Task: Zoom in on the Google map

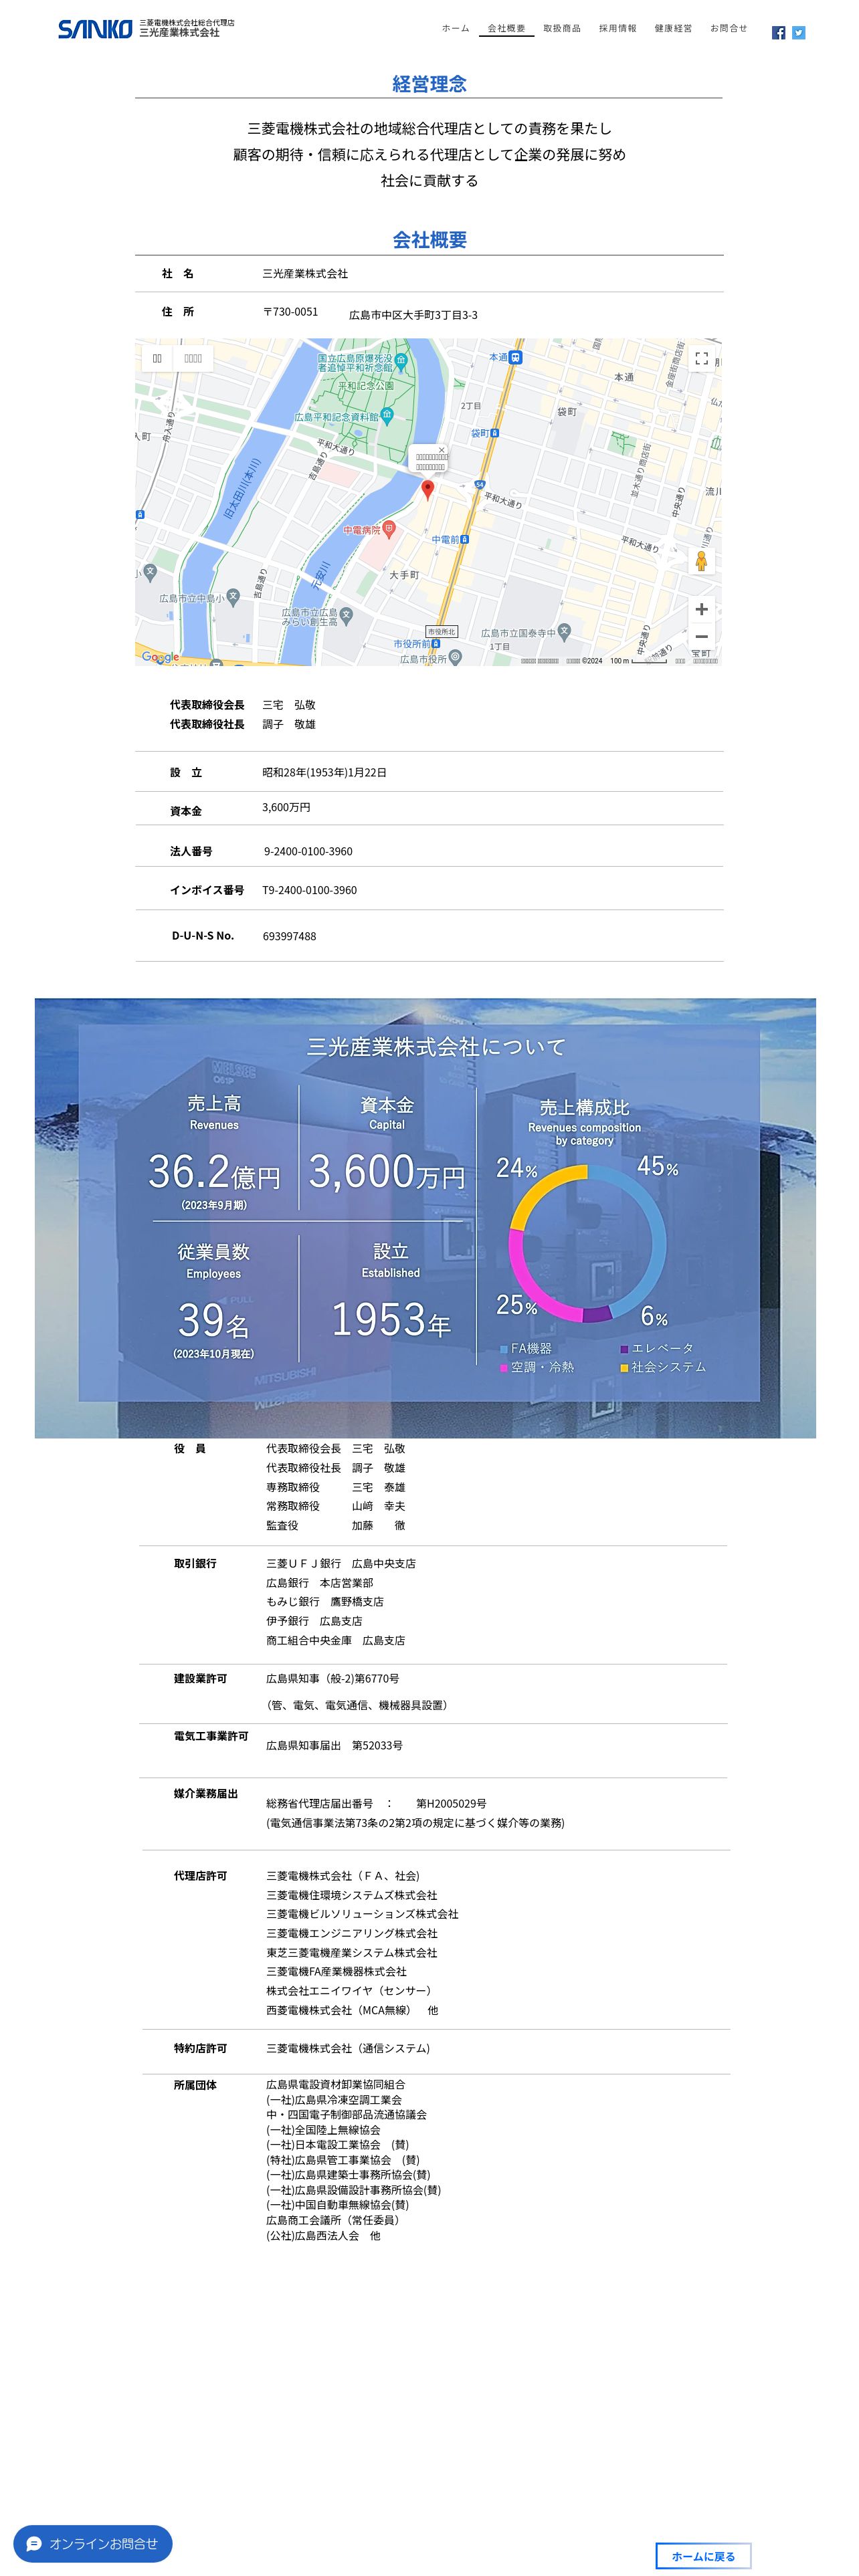Action: click(701, 609)
